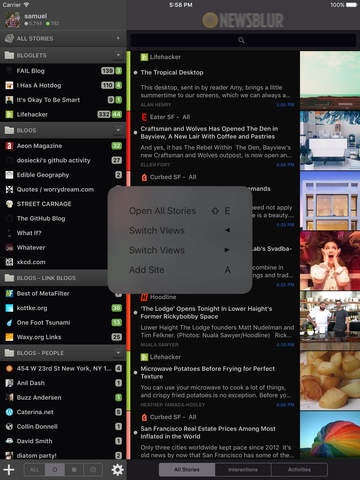
Task: Choose Add Site from popup
Action: tap(180, 270)
